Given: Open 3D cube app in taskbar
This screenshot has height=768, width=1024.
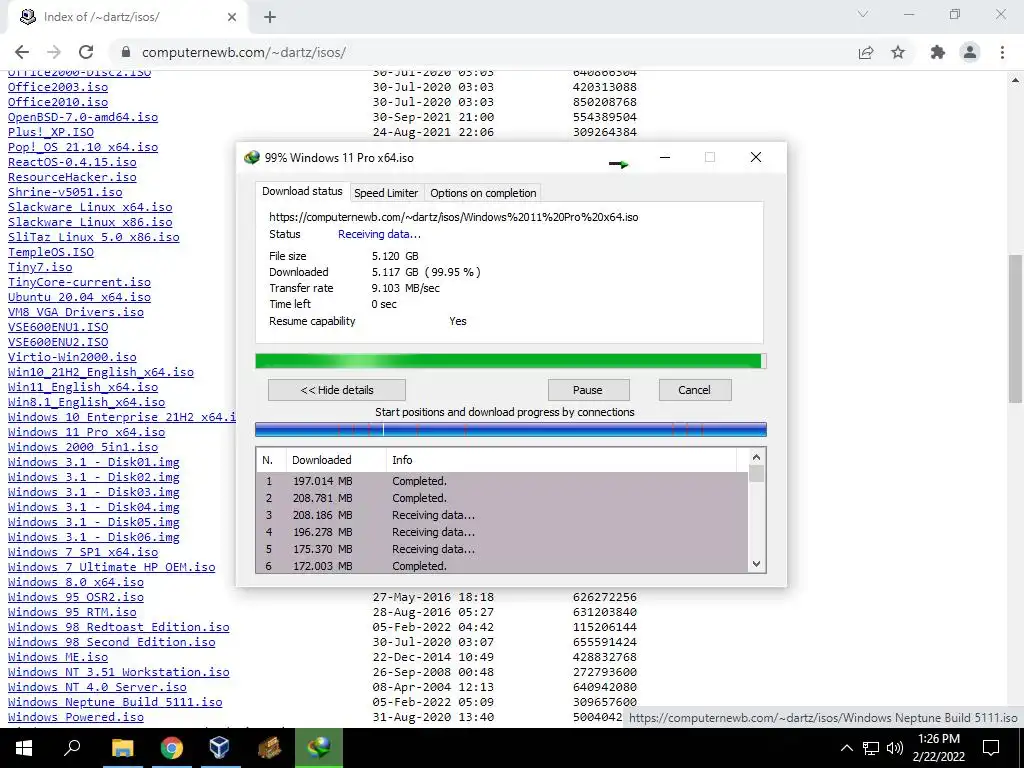Looking at the screenshot, I should (220, 748).
